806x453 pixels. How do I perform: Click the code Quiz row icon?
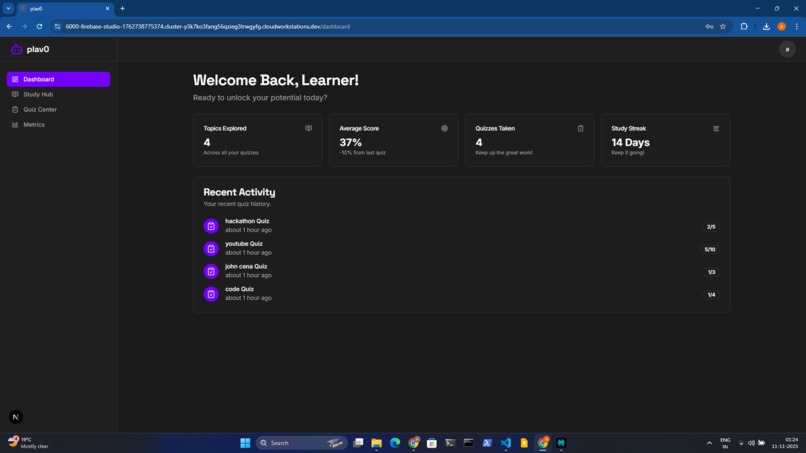tap(211, 294)
